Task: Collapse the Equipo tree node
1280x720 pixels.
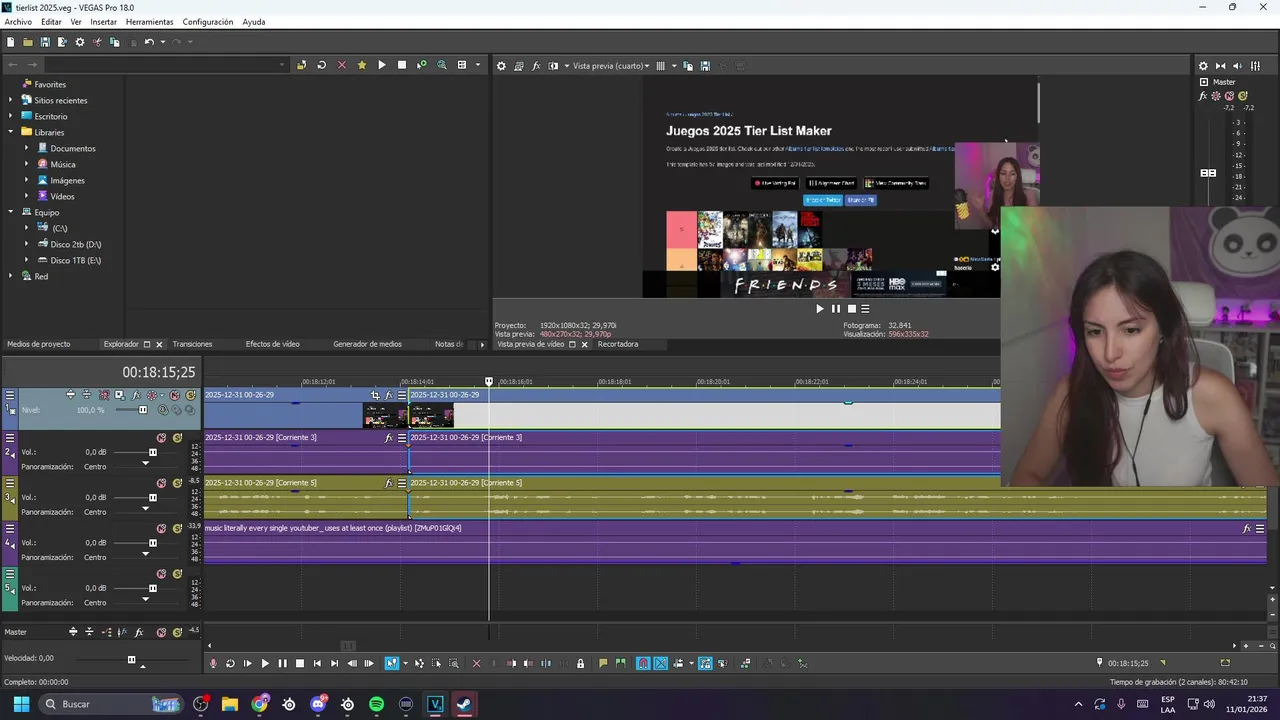Action: click(11, 212)
